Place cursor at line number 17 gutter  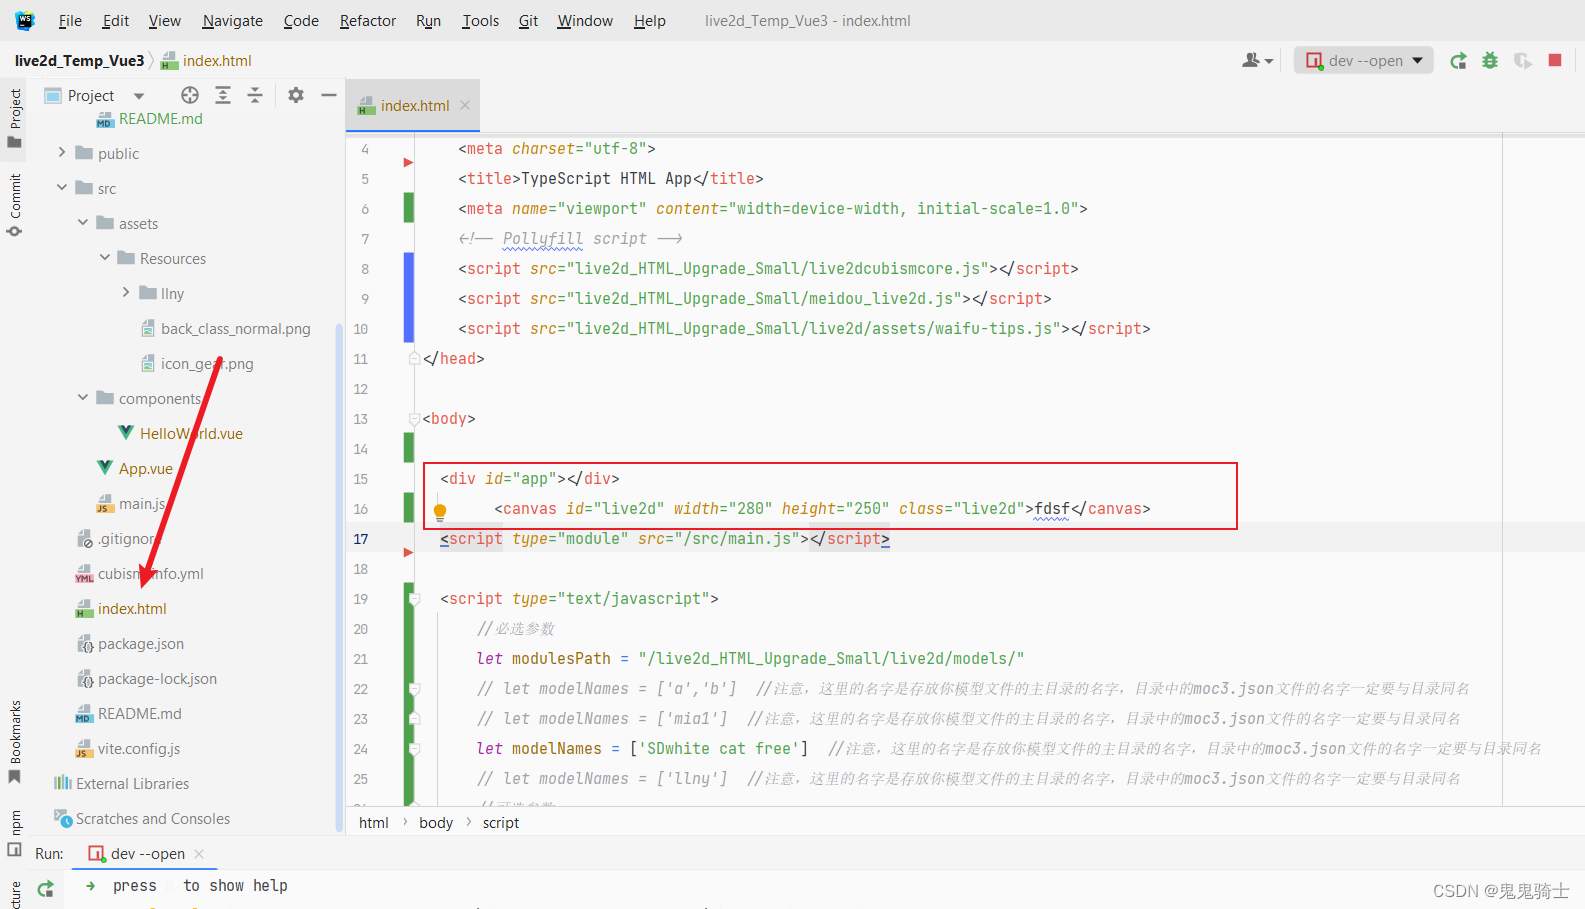coord(361,539)
